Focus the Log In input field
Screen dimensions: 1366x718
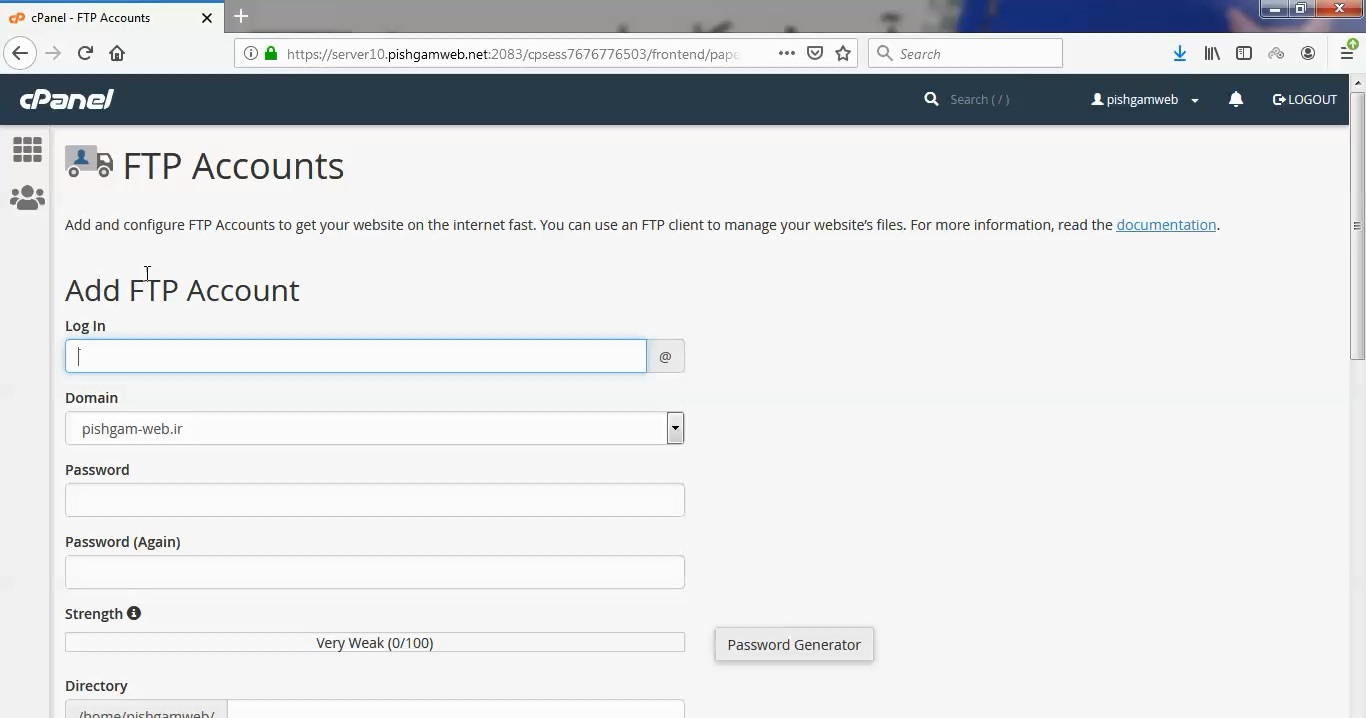(x=356, y=356)
